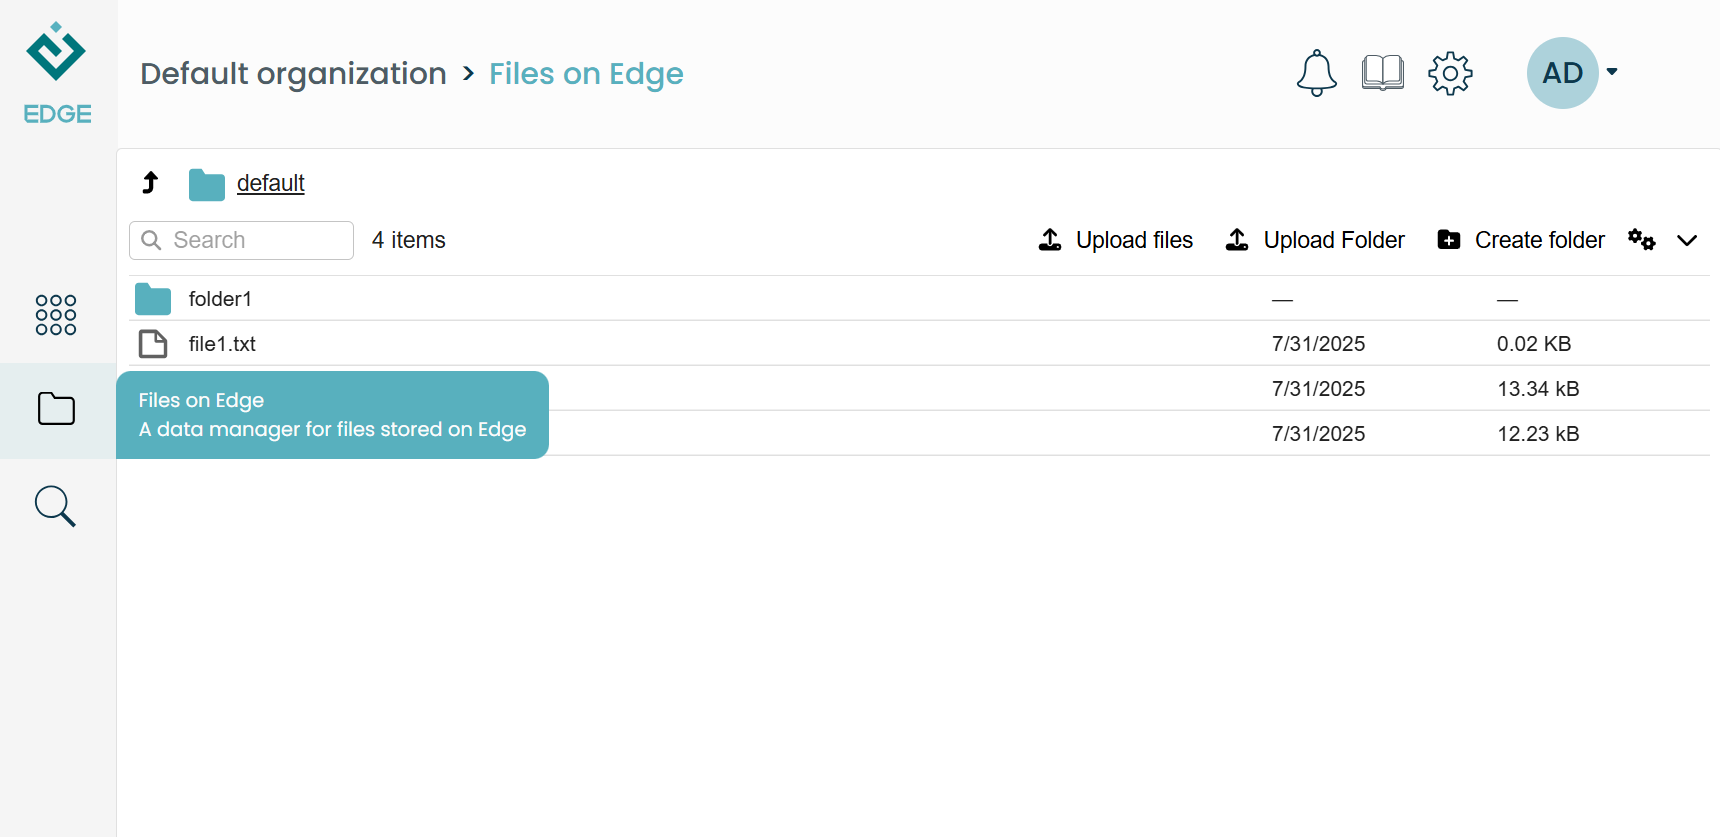Click Default organization breadcrumb
This screenshot has width=1720, height=837.
[293, 73]
